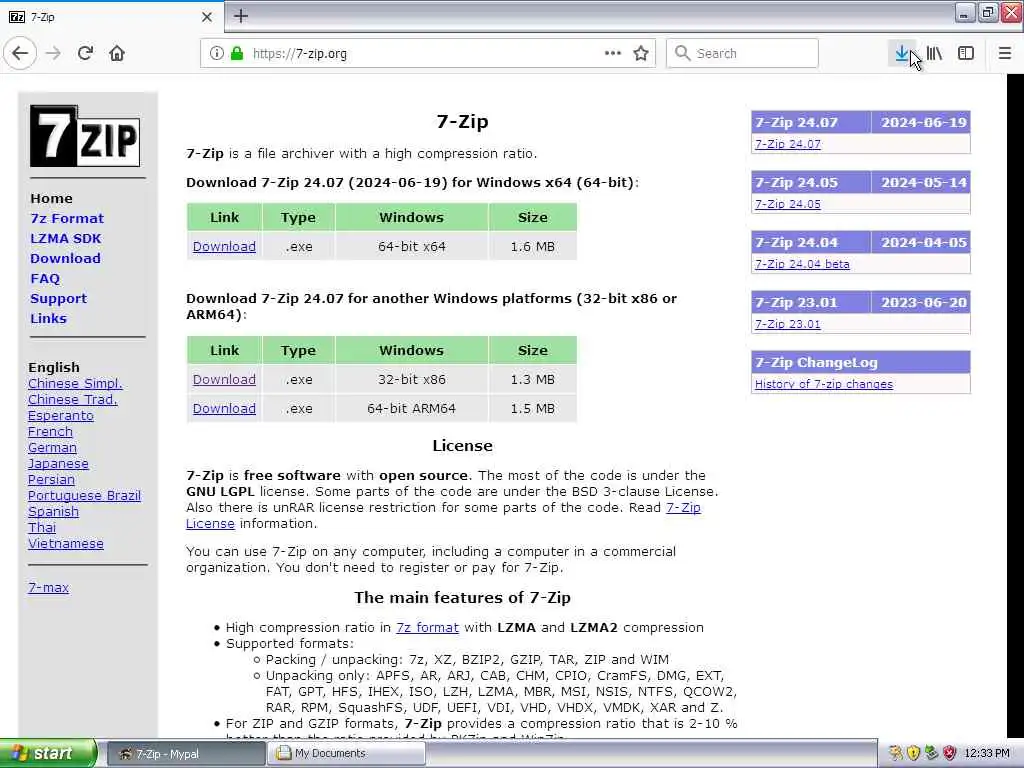Download the 64-bit ARM64 .exe installer
Viewport: 1024px width, 768px height.
point(224,409)
